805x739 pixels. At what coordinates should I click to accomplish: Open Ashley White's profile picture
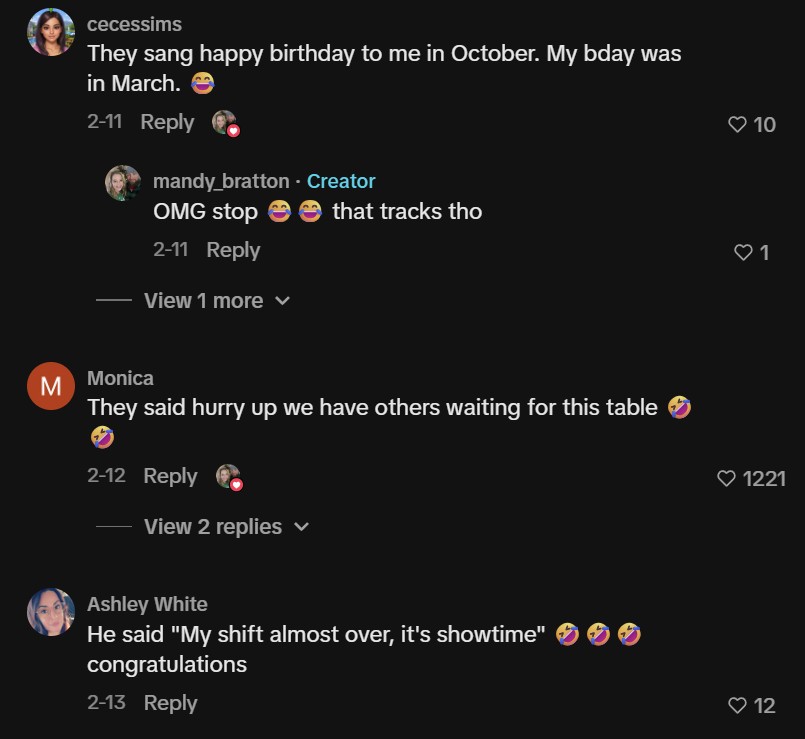point(51,612)
